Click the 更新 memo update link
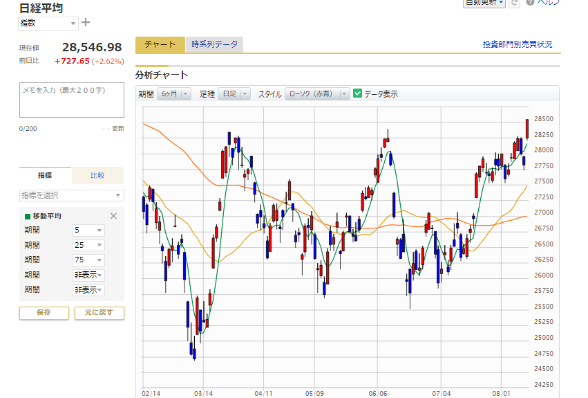Viewport: 588px width, 398px height. pyautogui.click(x=118, y=129)
